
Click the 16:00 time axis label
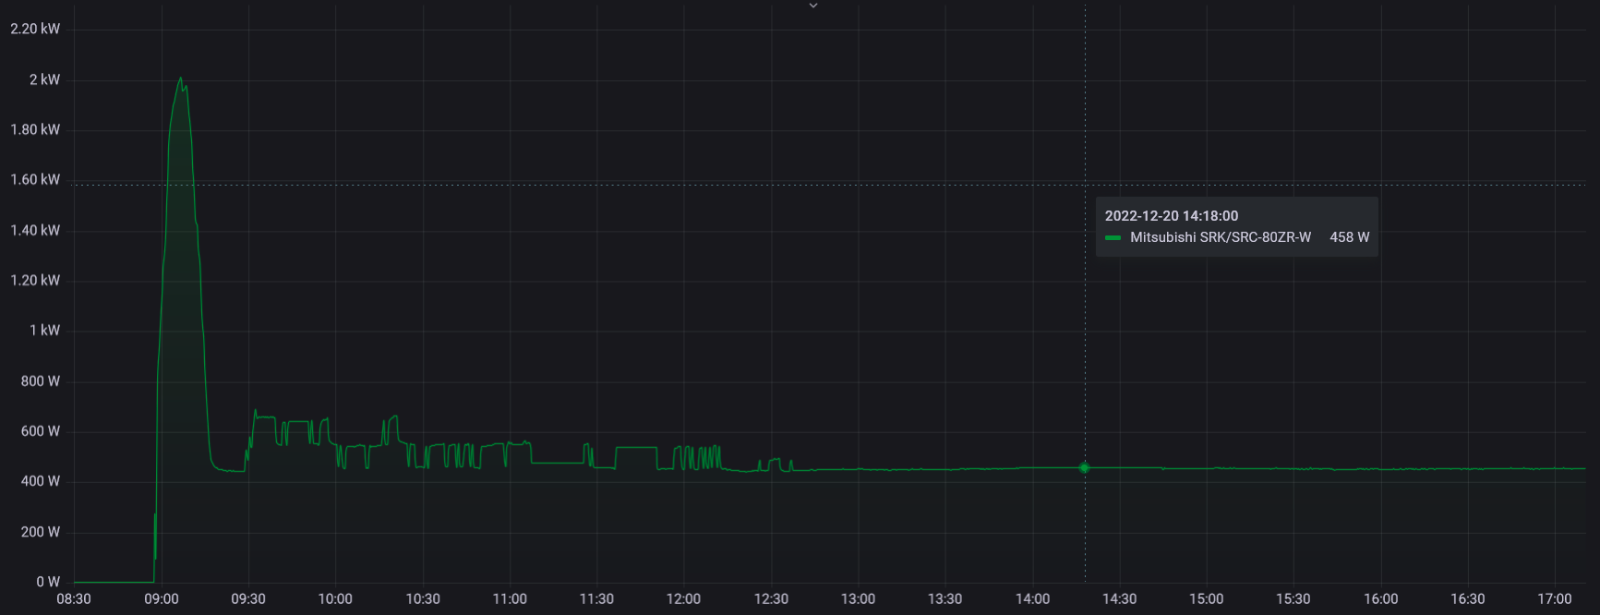pos(1381,599)
